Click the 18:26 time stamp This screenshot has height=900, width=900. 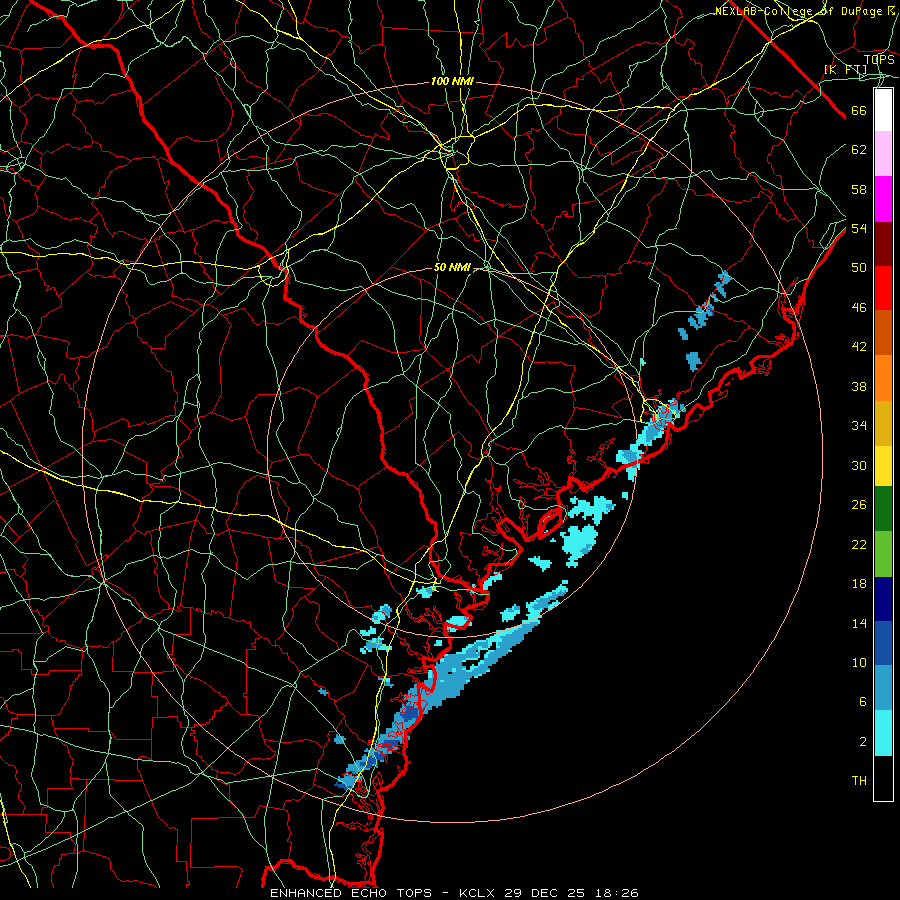pyautogui.click(x=617, y=893)
